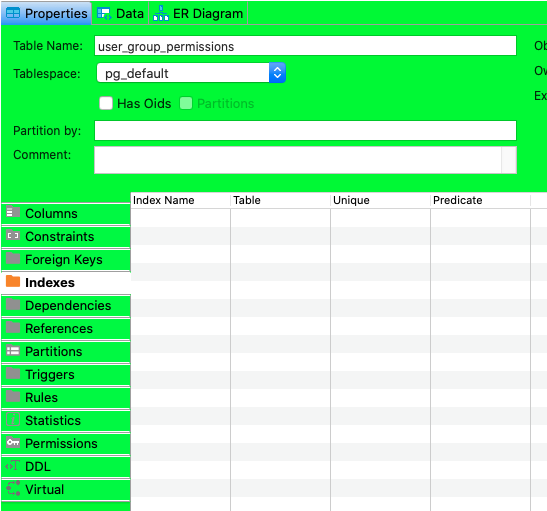Sort by the Table column header
Image resolution: width=547 pixels, height=511 pixels.
(x=280, y=200)
